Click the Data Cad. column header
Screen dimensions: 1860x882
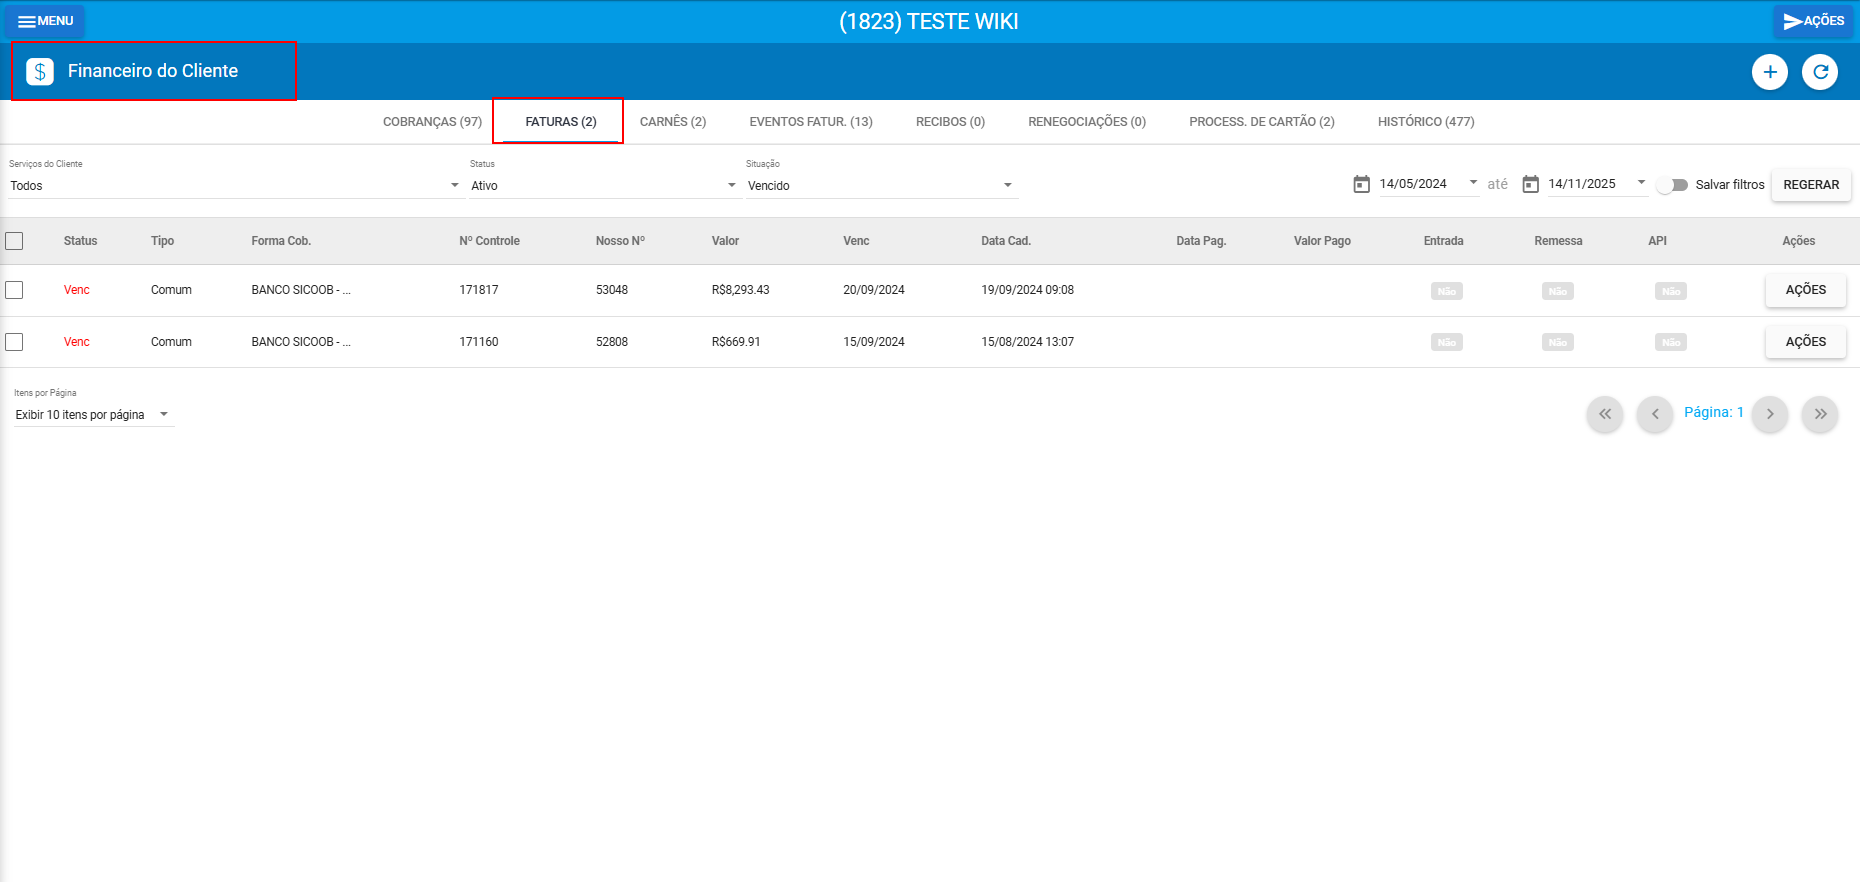click(x=1006, y=241)
